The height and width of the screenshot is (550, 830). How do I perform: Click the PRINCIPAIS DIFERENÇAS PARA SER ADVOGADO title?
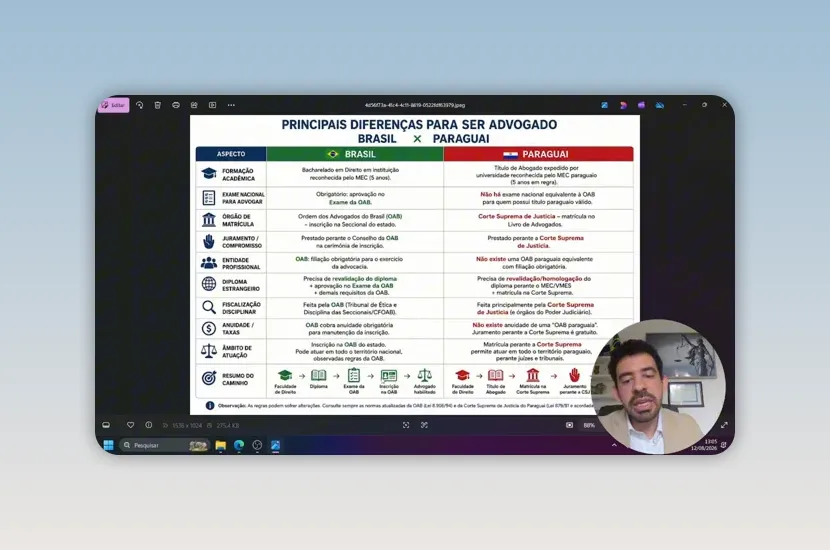[419, 125]
